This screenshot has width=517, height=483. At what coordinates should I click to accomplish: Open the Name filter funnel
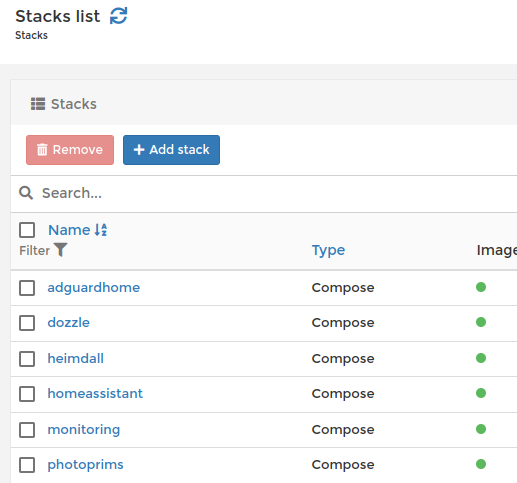61,249
